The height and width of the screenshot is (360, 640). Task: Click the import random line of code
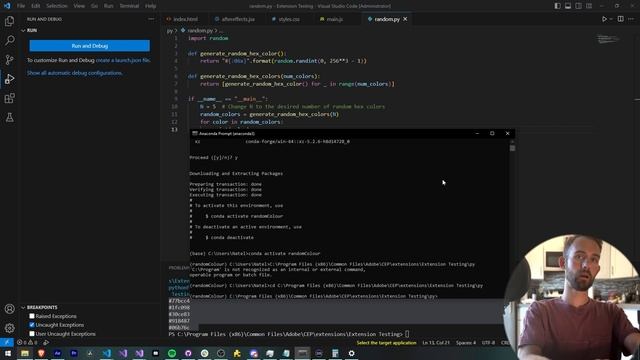(x=208, y=38)
